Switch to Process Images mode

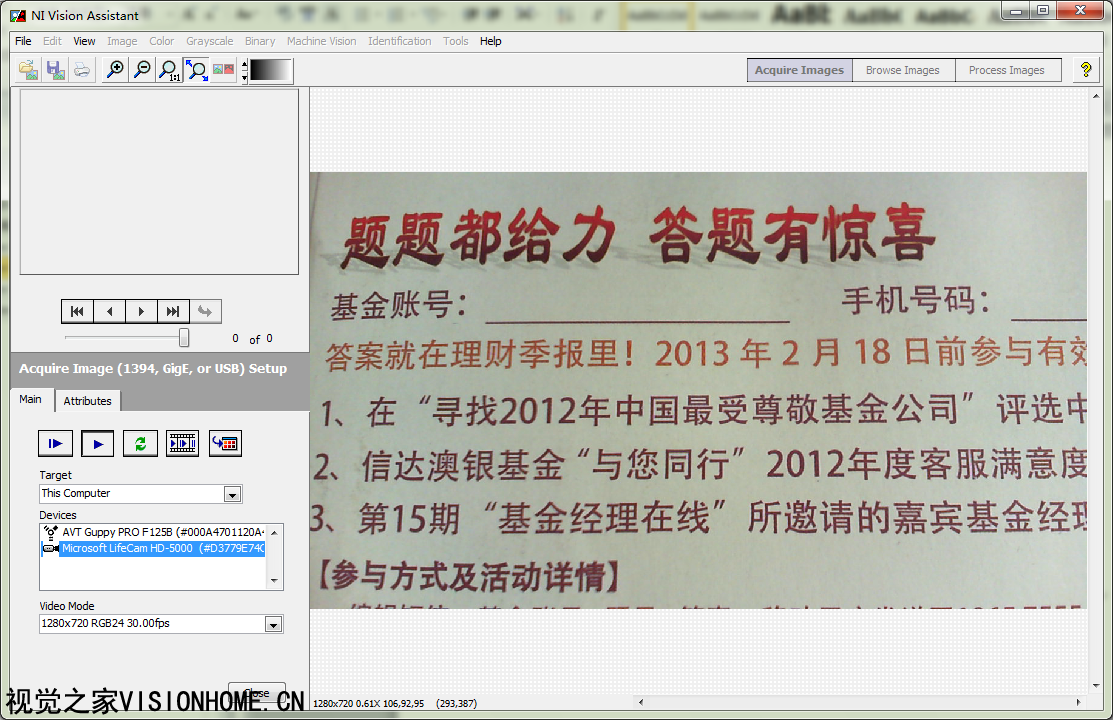[x=1007, y=70]
